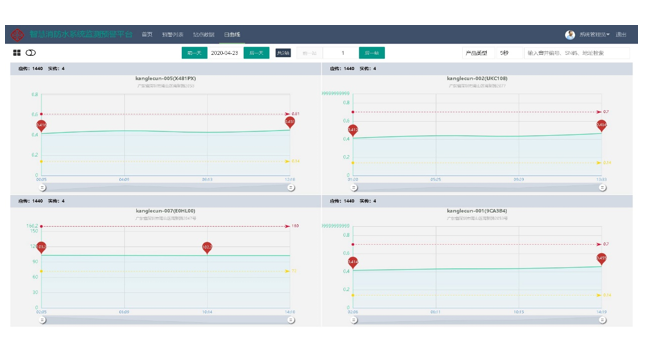Viewport: 650px width, 360px height.
Task: Click right zoom slider handle under kanglecun-001 chart
Action: [x=602, y=320]
